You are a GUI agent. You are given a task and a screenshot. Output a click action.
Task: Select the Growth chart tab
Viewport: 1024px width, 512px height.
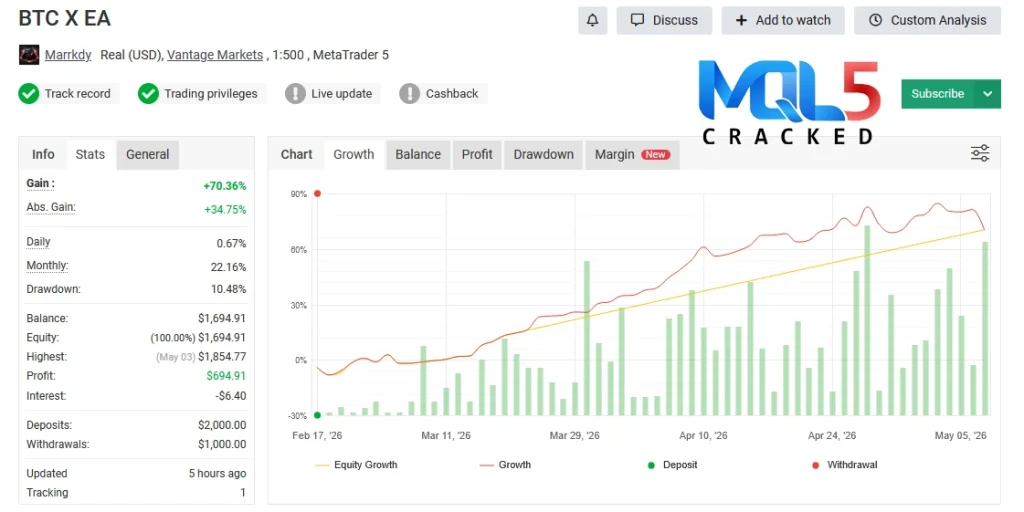point(353,155)
